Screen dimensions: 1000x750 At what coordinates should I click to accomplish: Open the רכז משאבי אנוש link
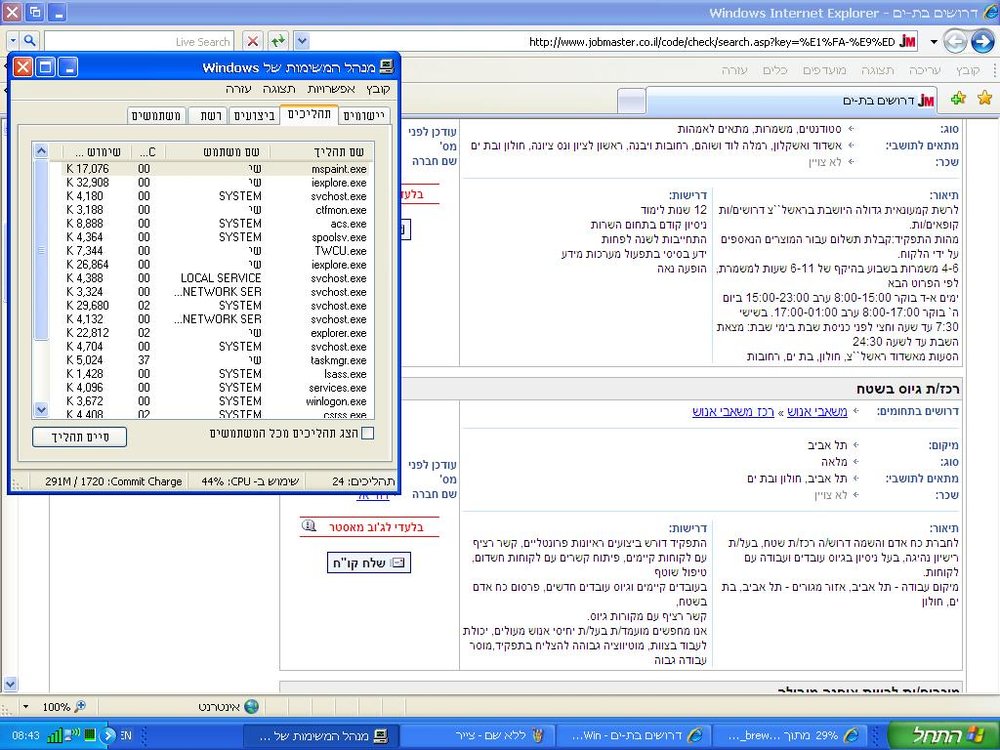[x=733, y=412]
